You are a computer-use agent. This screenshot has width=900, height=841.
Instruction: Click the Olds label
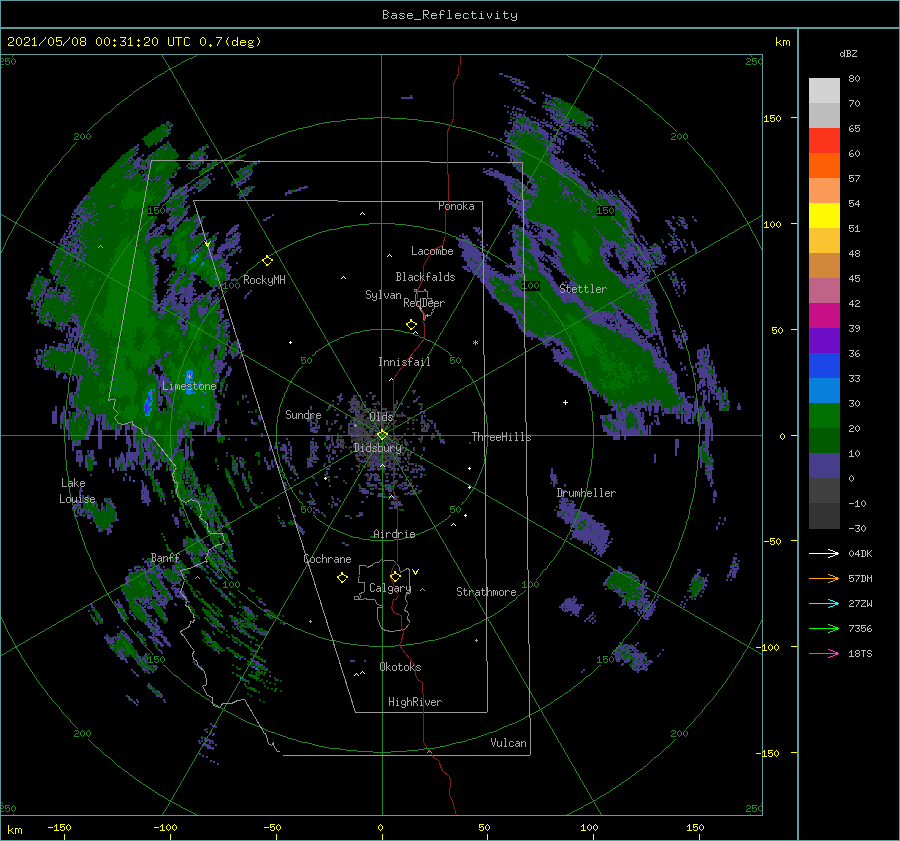(381, 417)
